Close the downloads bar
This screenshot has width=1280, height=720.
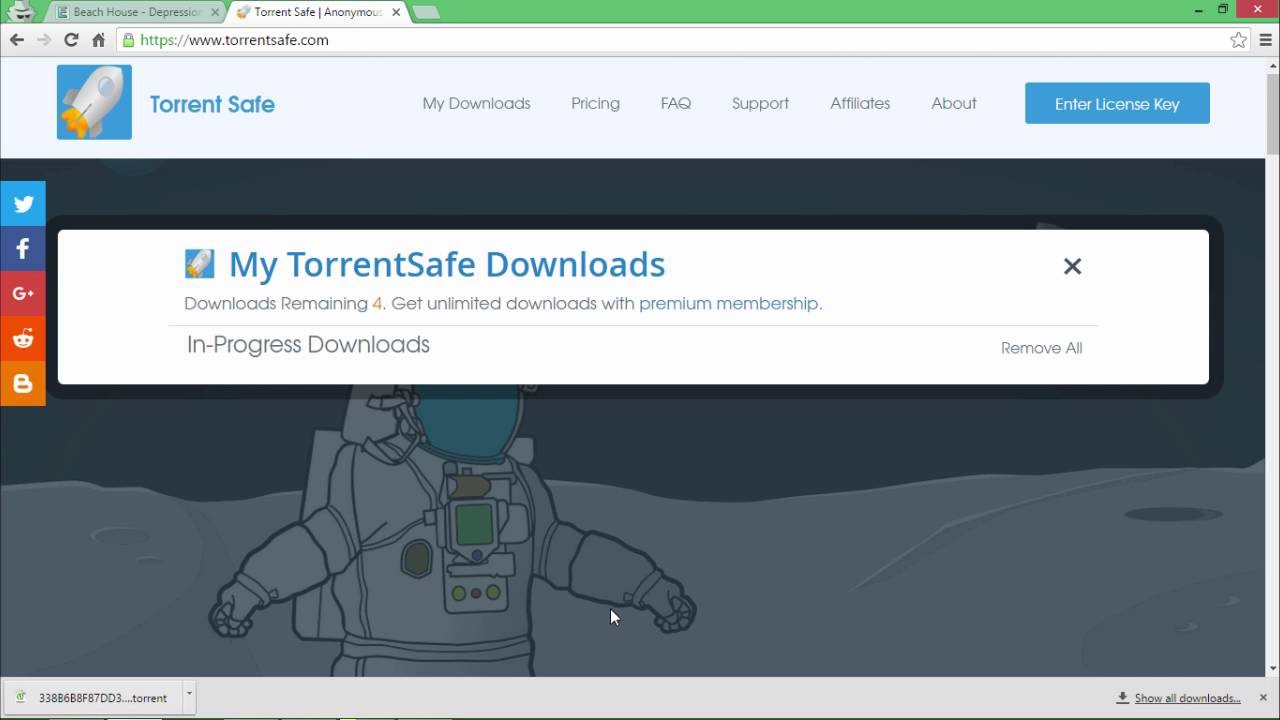pos(1265,697)
